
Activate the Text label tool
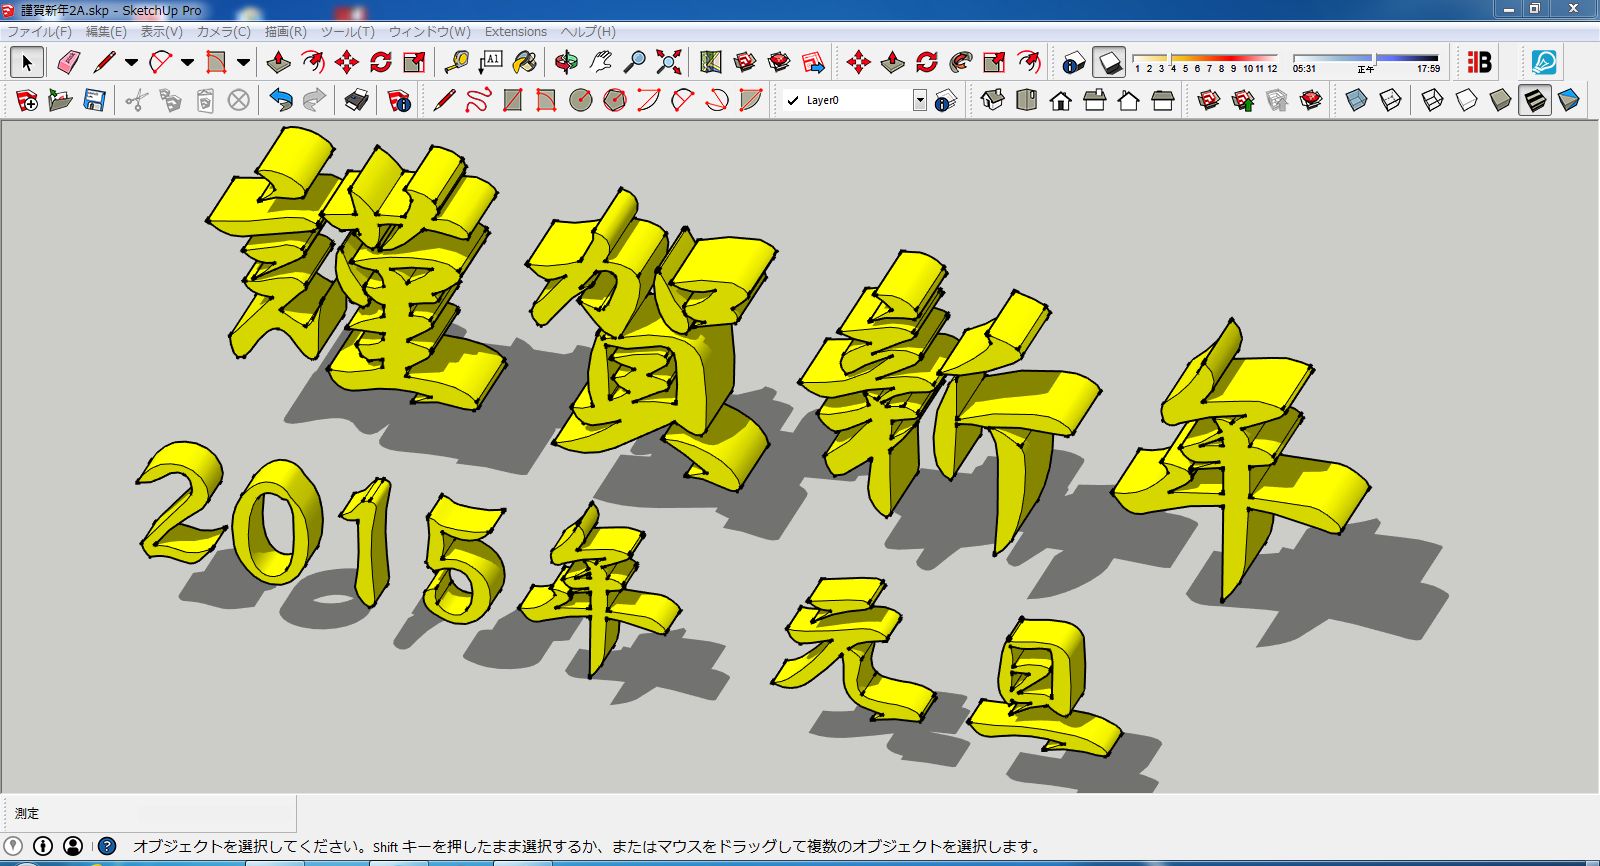[x=491, y=63]
